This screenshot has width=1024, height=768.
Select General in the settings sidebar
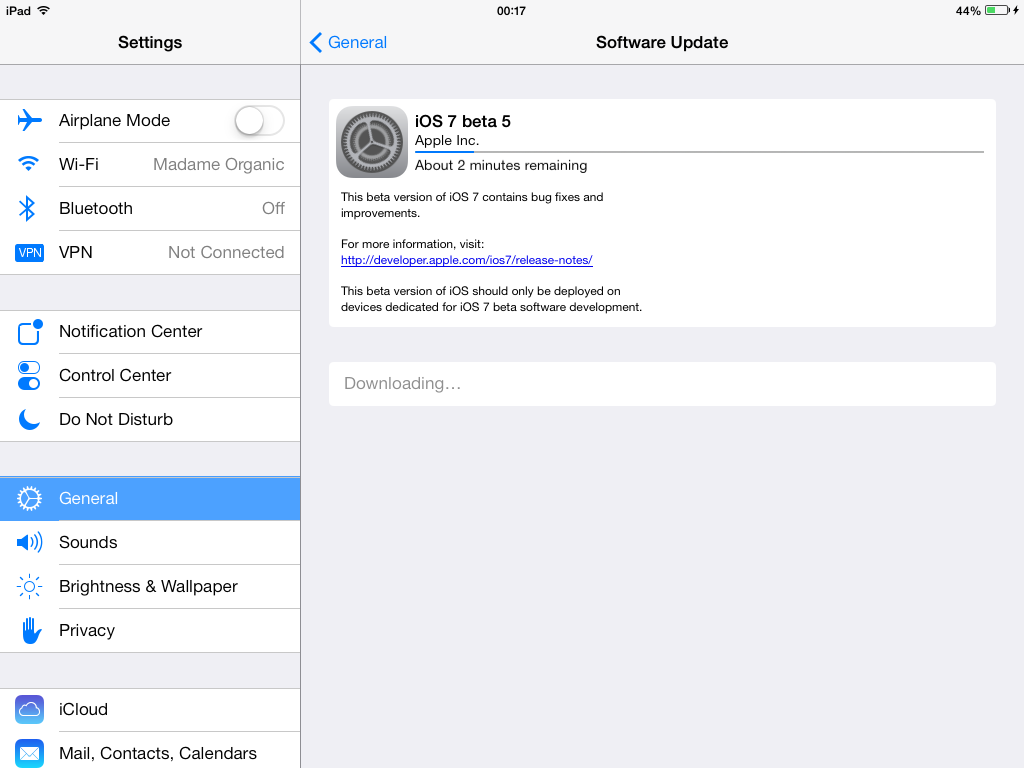coord(150,498)
